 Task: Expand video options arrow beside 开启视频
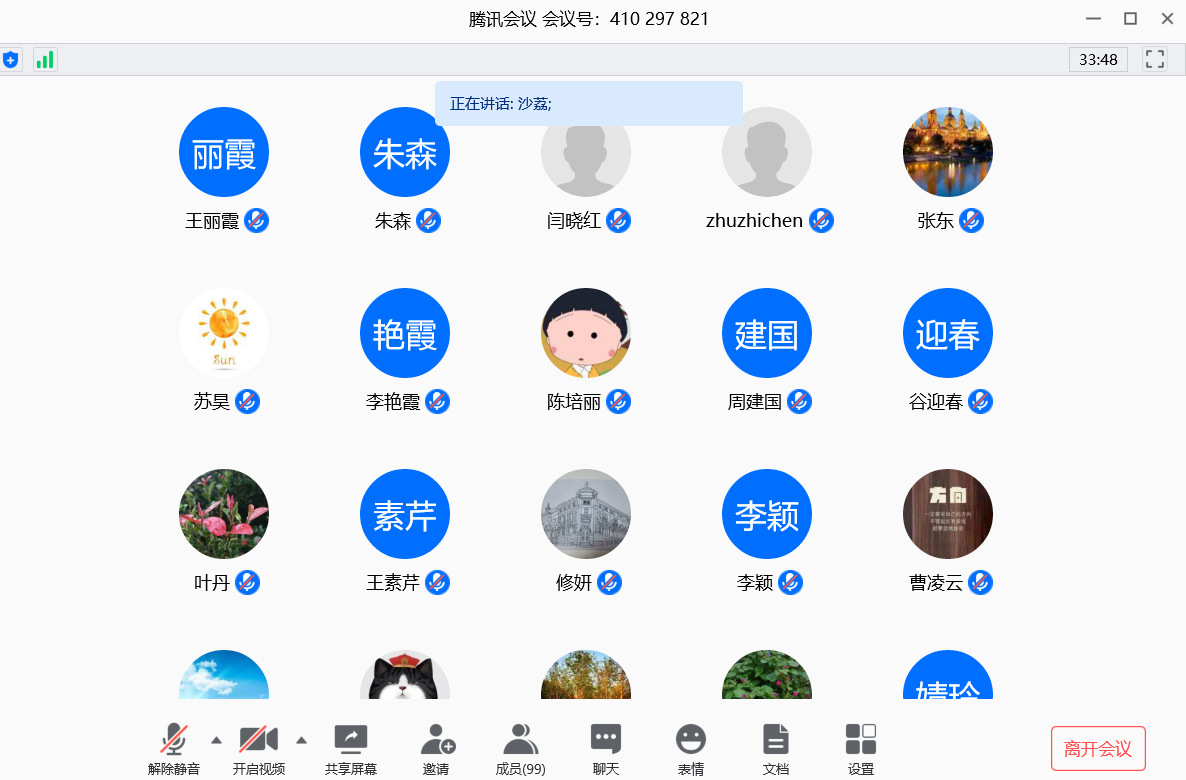301,740
